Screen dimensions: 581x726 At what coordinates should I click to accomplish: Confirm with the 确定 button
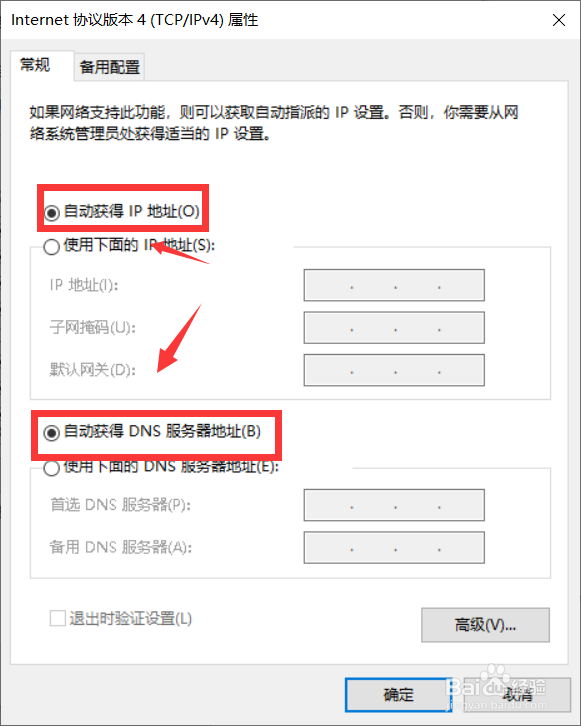398,695
